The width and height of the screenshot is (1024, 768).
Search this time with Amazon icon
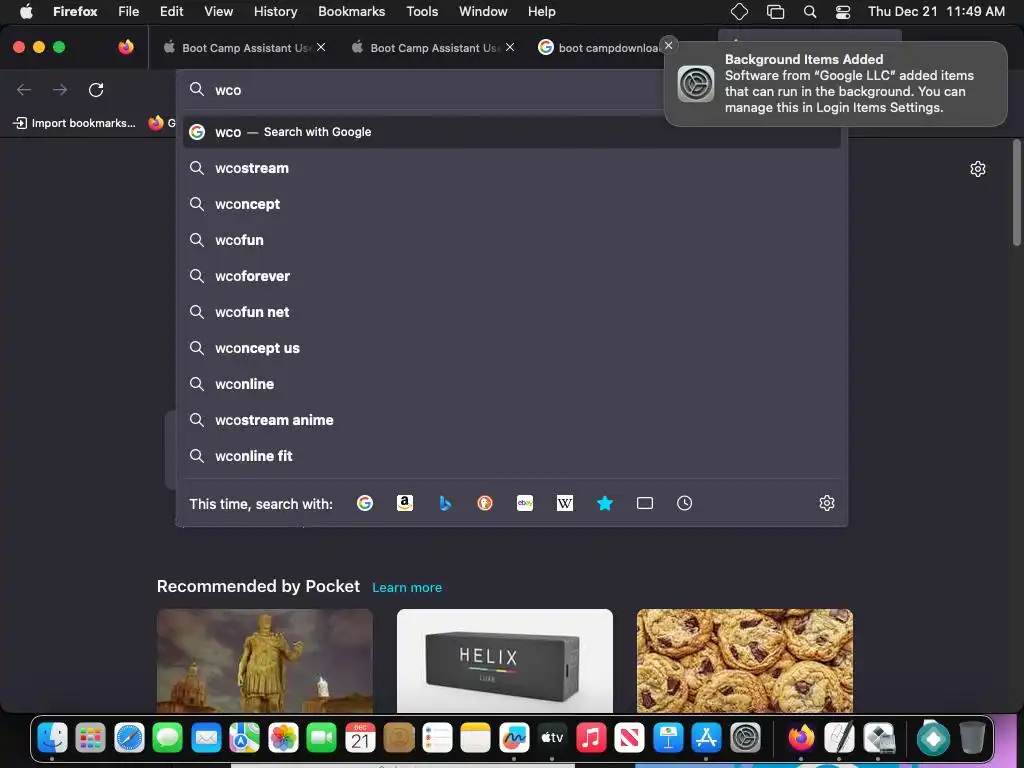click(x=405, y=503)
